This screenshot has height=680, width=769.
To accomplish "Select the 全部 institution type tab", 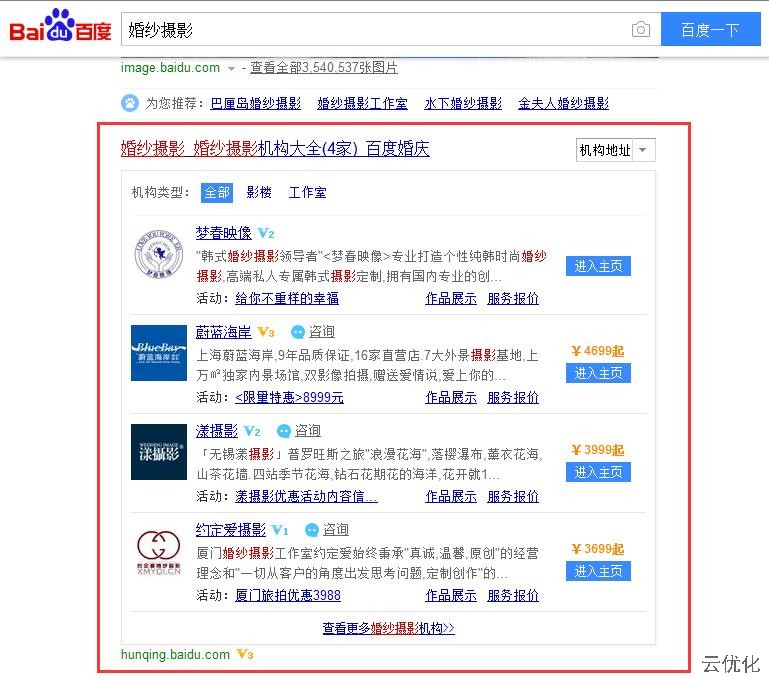I will click(x=216, y=192).
